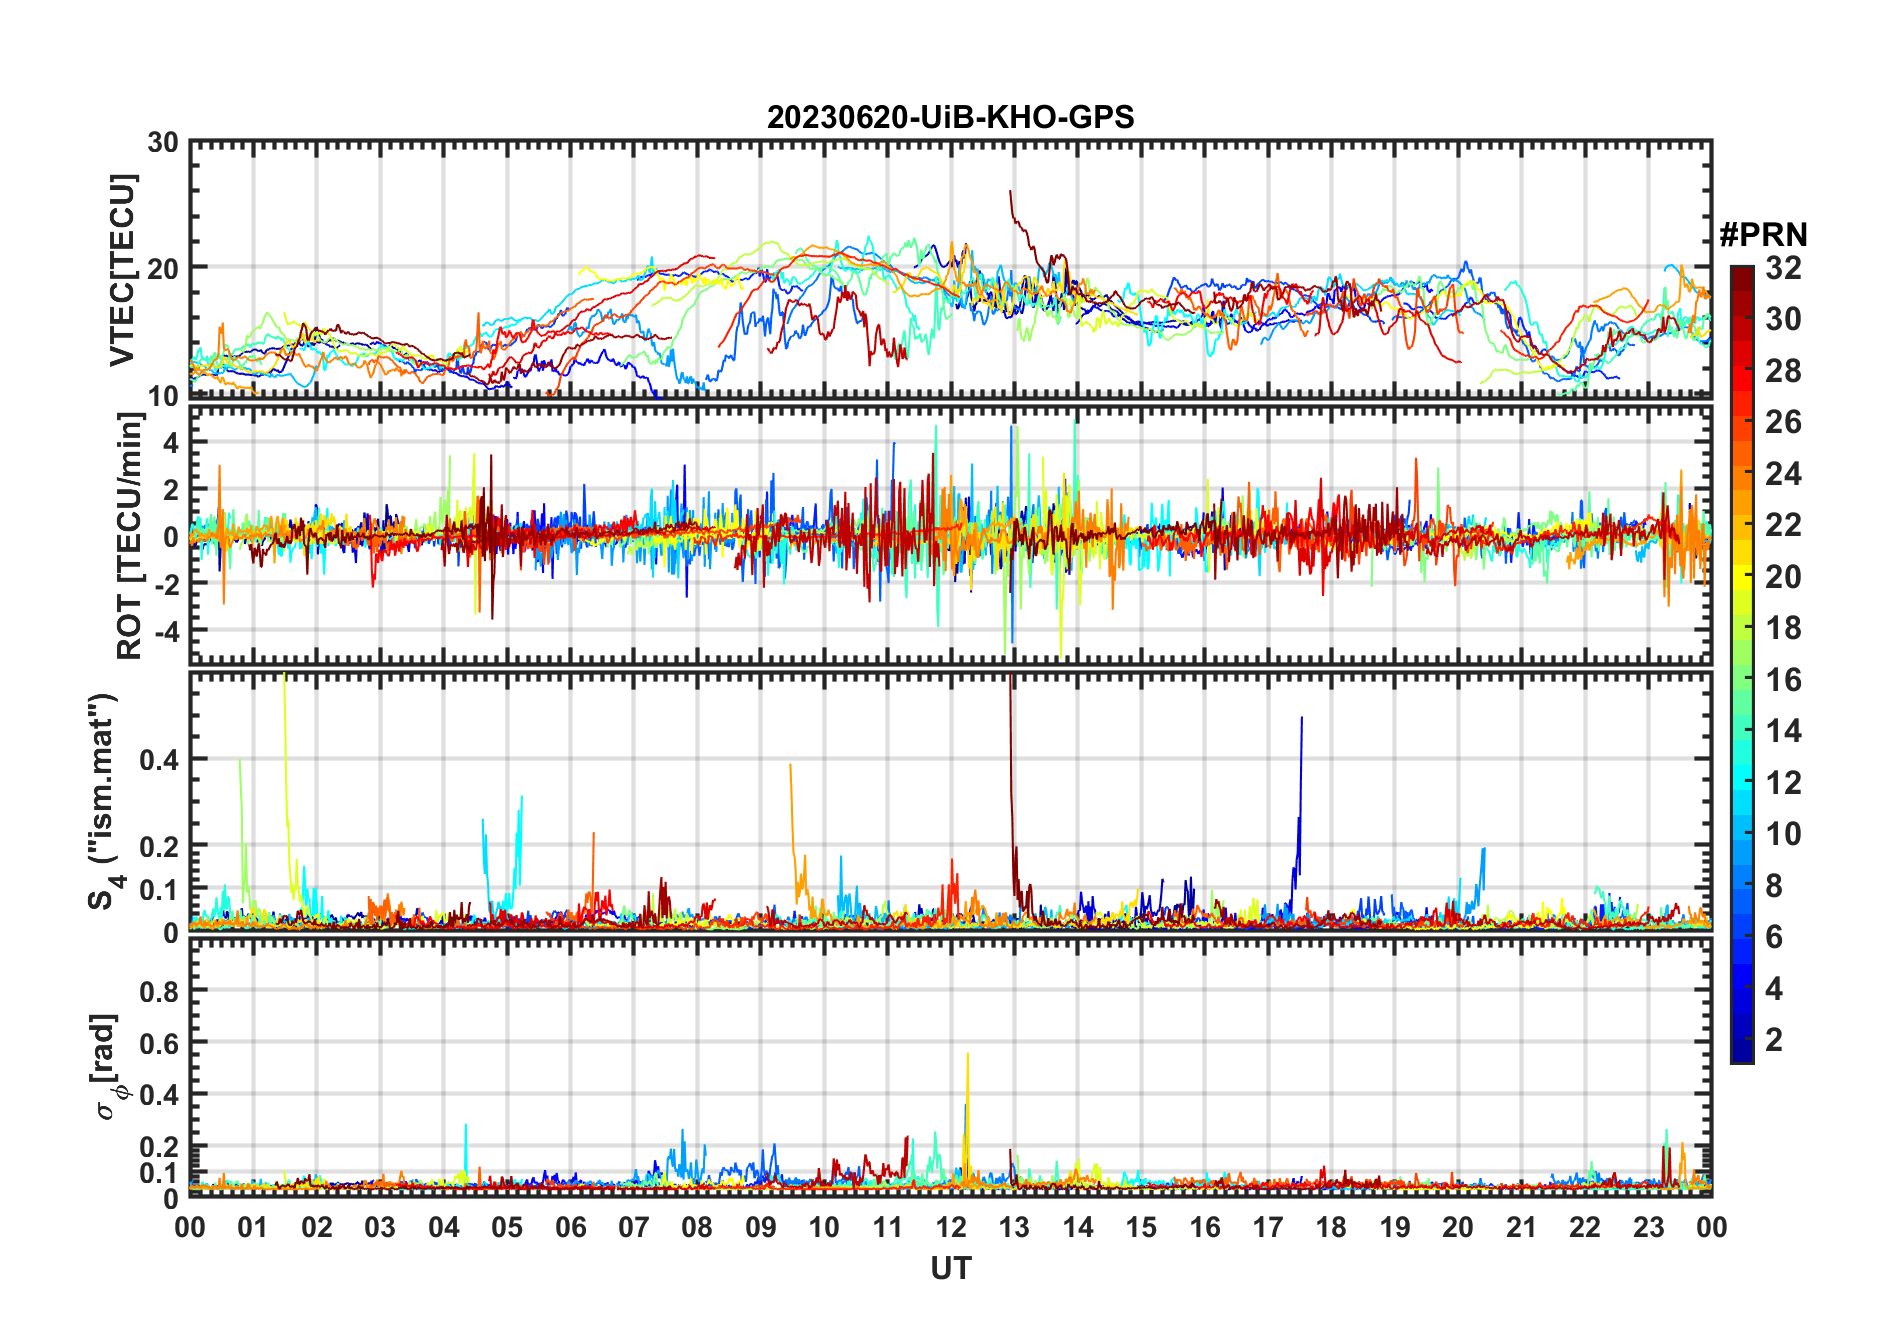Select the VTEC axis tick "10"

click(163, 396)
